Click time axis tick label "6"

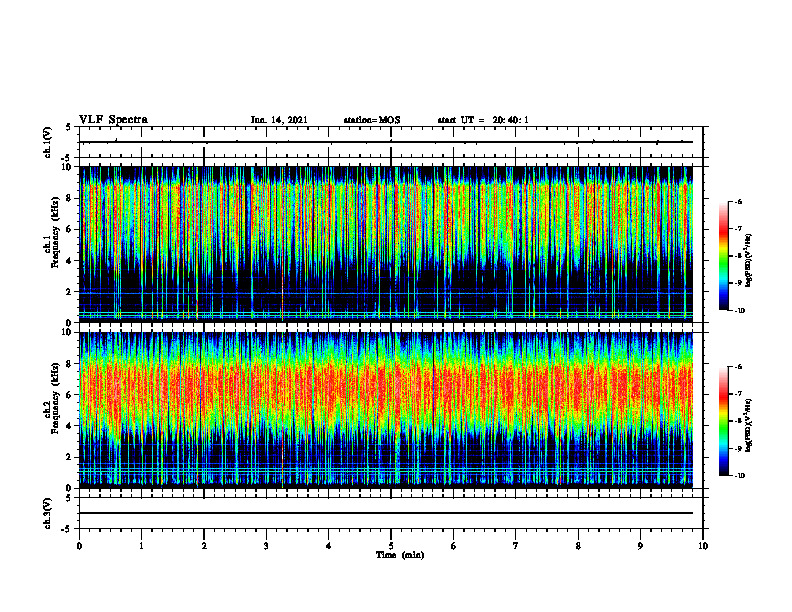coord(454,546)
